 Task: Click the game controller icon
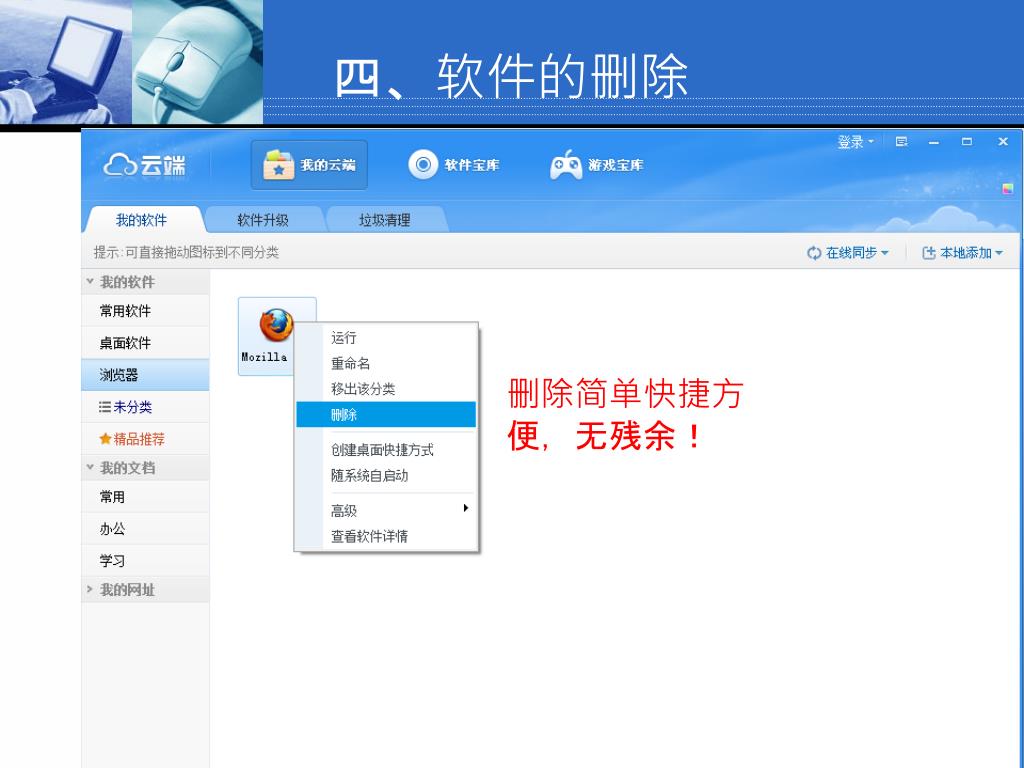566,165
